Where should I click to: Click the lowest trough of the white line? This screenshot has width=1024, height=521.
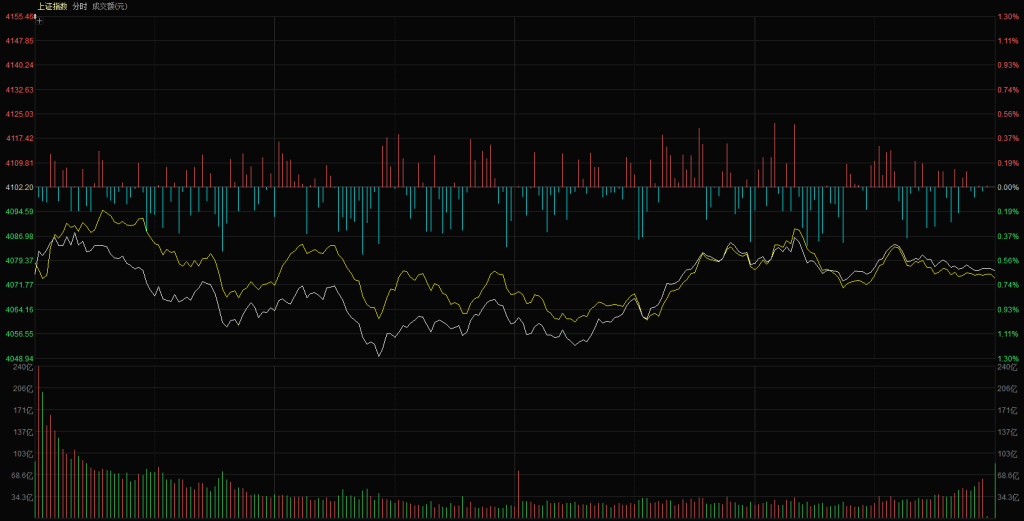point(379,355)
